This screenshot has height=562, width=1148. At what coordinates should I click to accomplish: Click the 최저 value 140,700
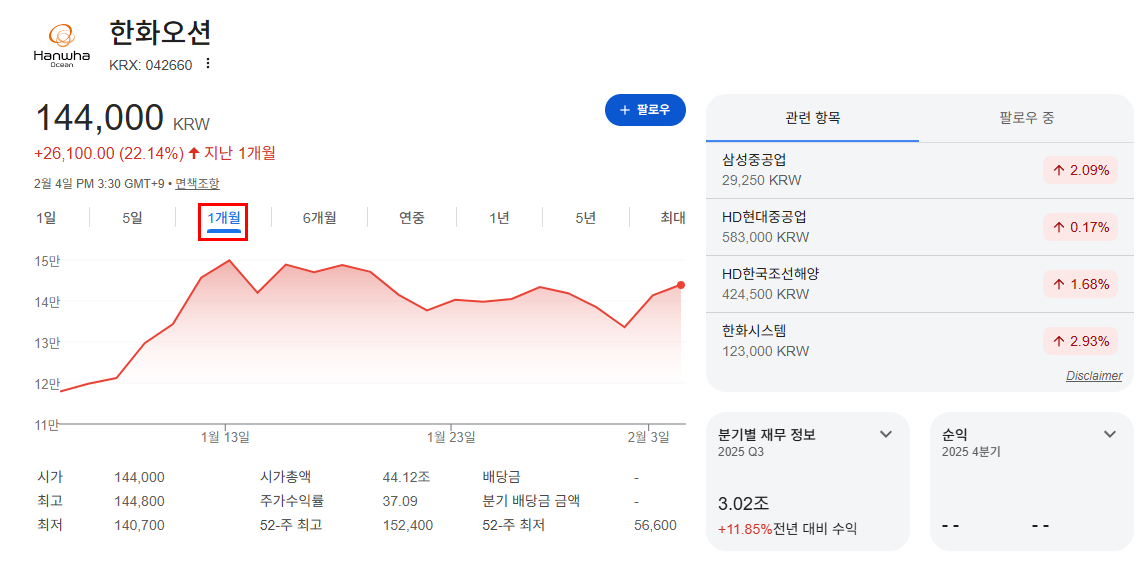point(139,525)
